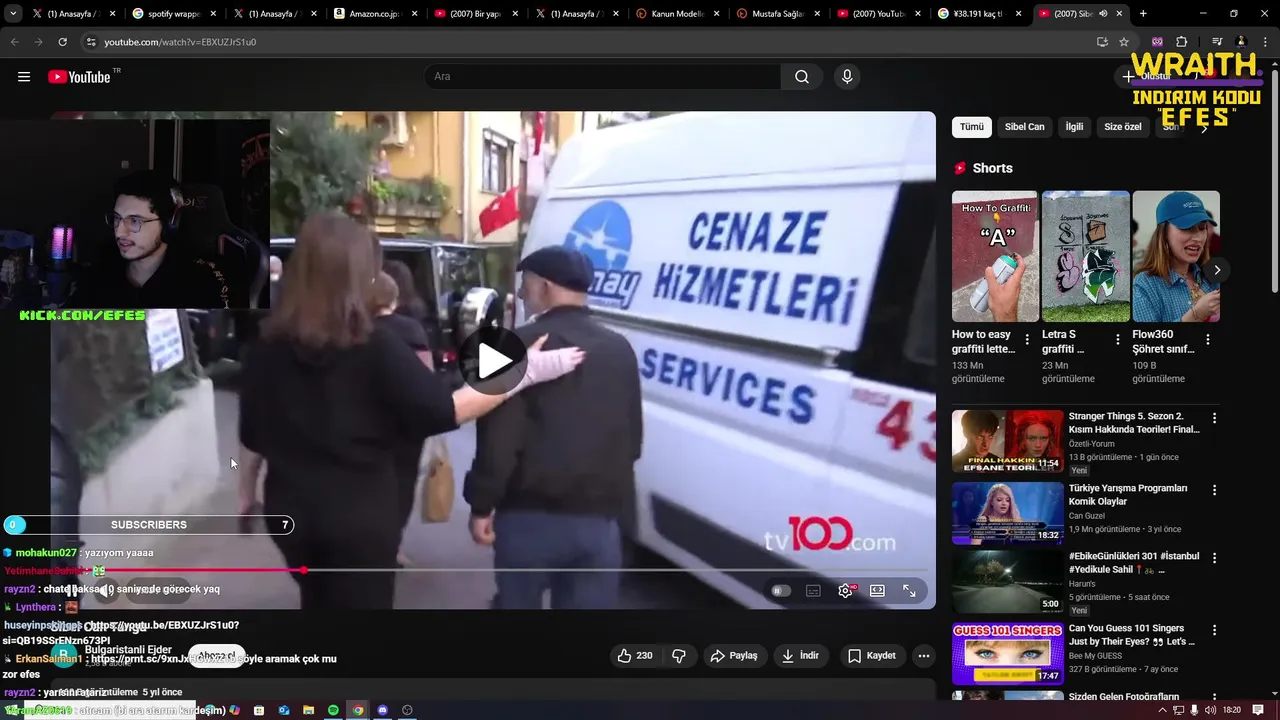The image size is (1280, 720).
Task: Open the Paylaş share dialog
Action: pyautogui.click(x=734, y=656)
